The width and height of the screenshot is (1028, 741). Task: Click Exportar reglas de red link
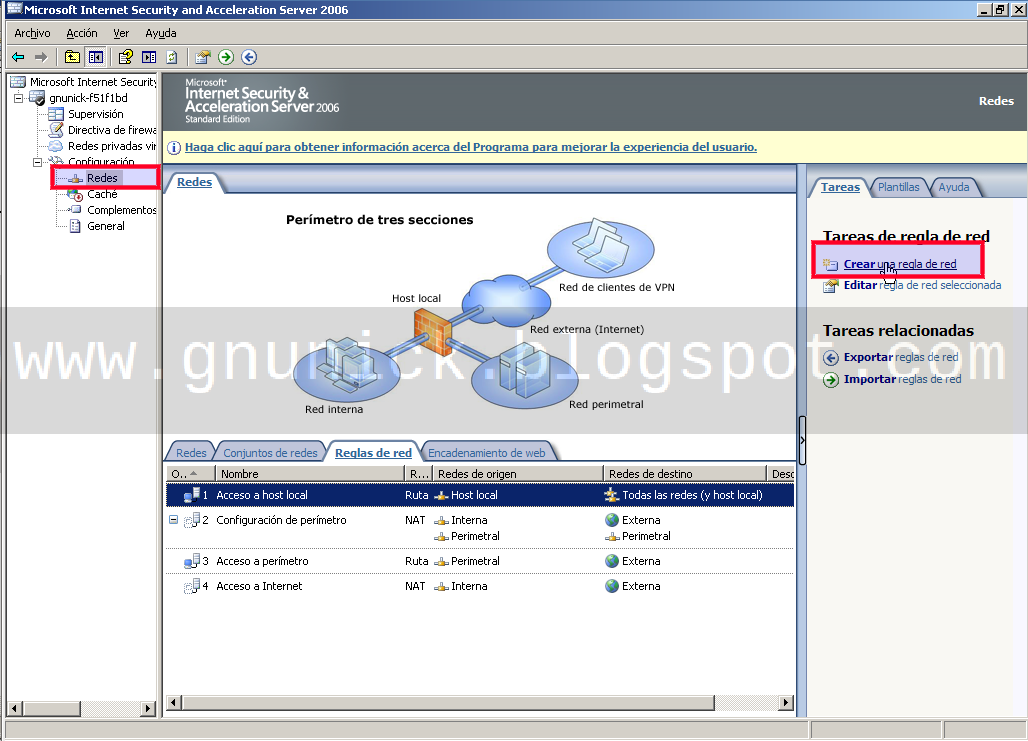[901, 357]
